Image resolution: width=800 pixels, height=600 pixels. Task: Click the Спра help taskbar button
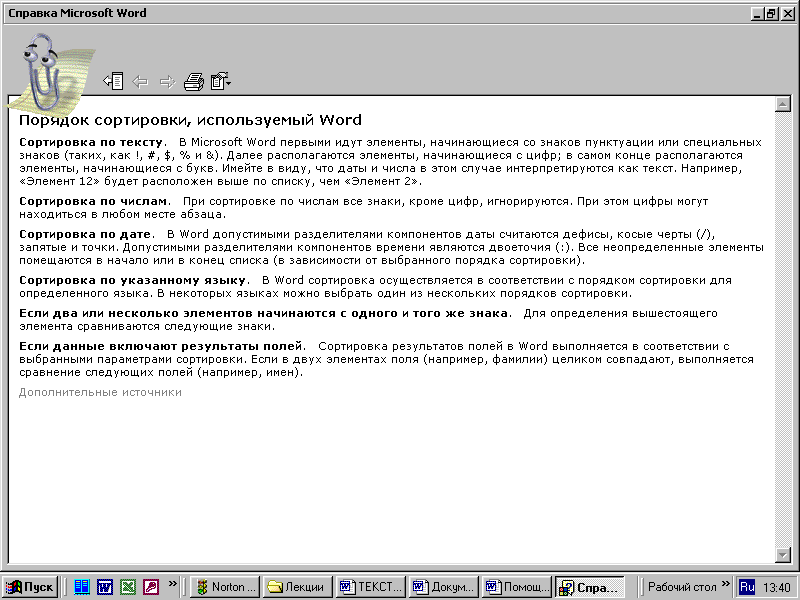[x=590, y=587]
